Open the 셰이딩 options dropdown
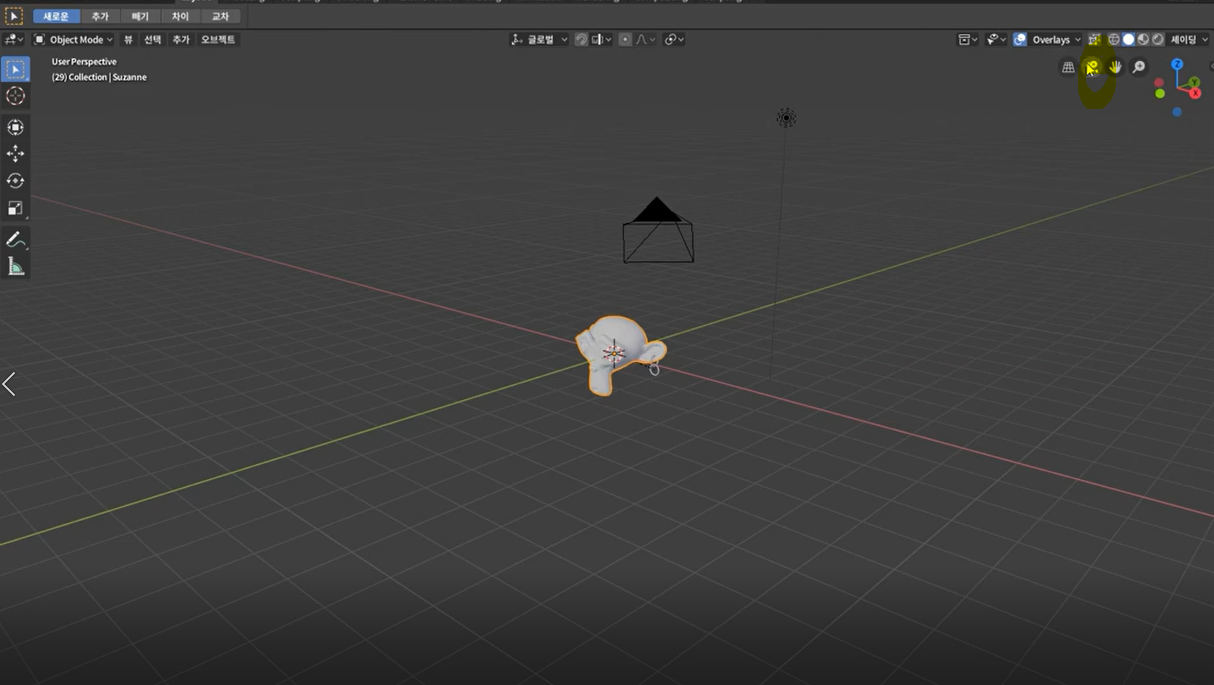This screenshot has width=1214, height=685. click(x=1189, y=40)
